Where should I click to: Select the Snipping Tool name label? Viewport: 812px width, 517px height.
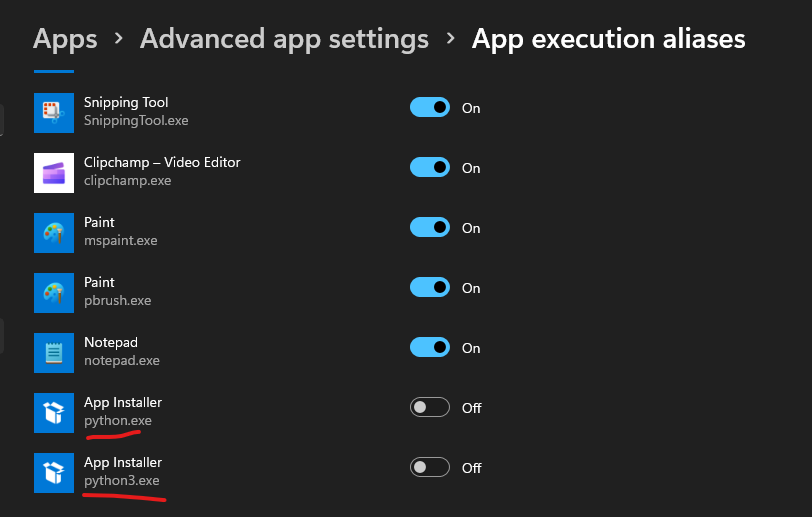(x=126, y=103)
